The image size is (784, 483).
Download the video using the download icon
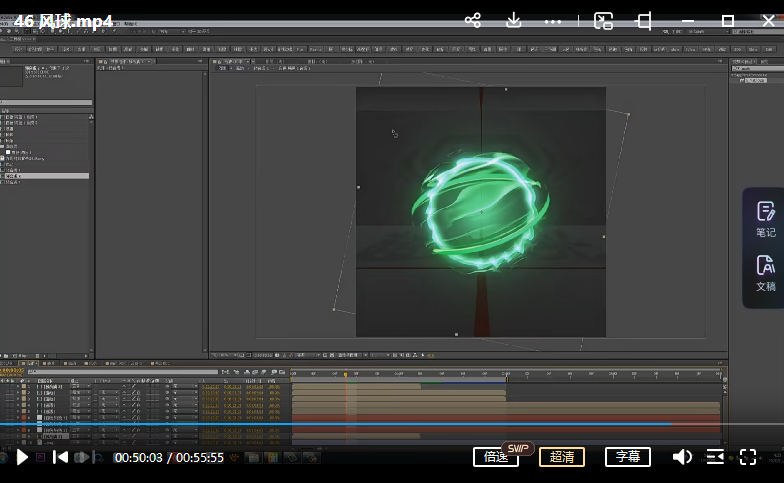[x=513, y=20]
